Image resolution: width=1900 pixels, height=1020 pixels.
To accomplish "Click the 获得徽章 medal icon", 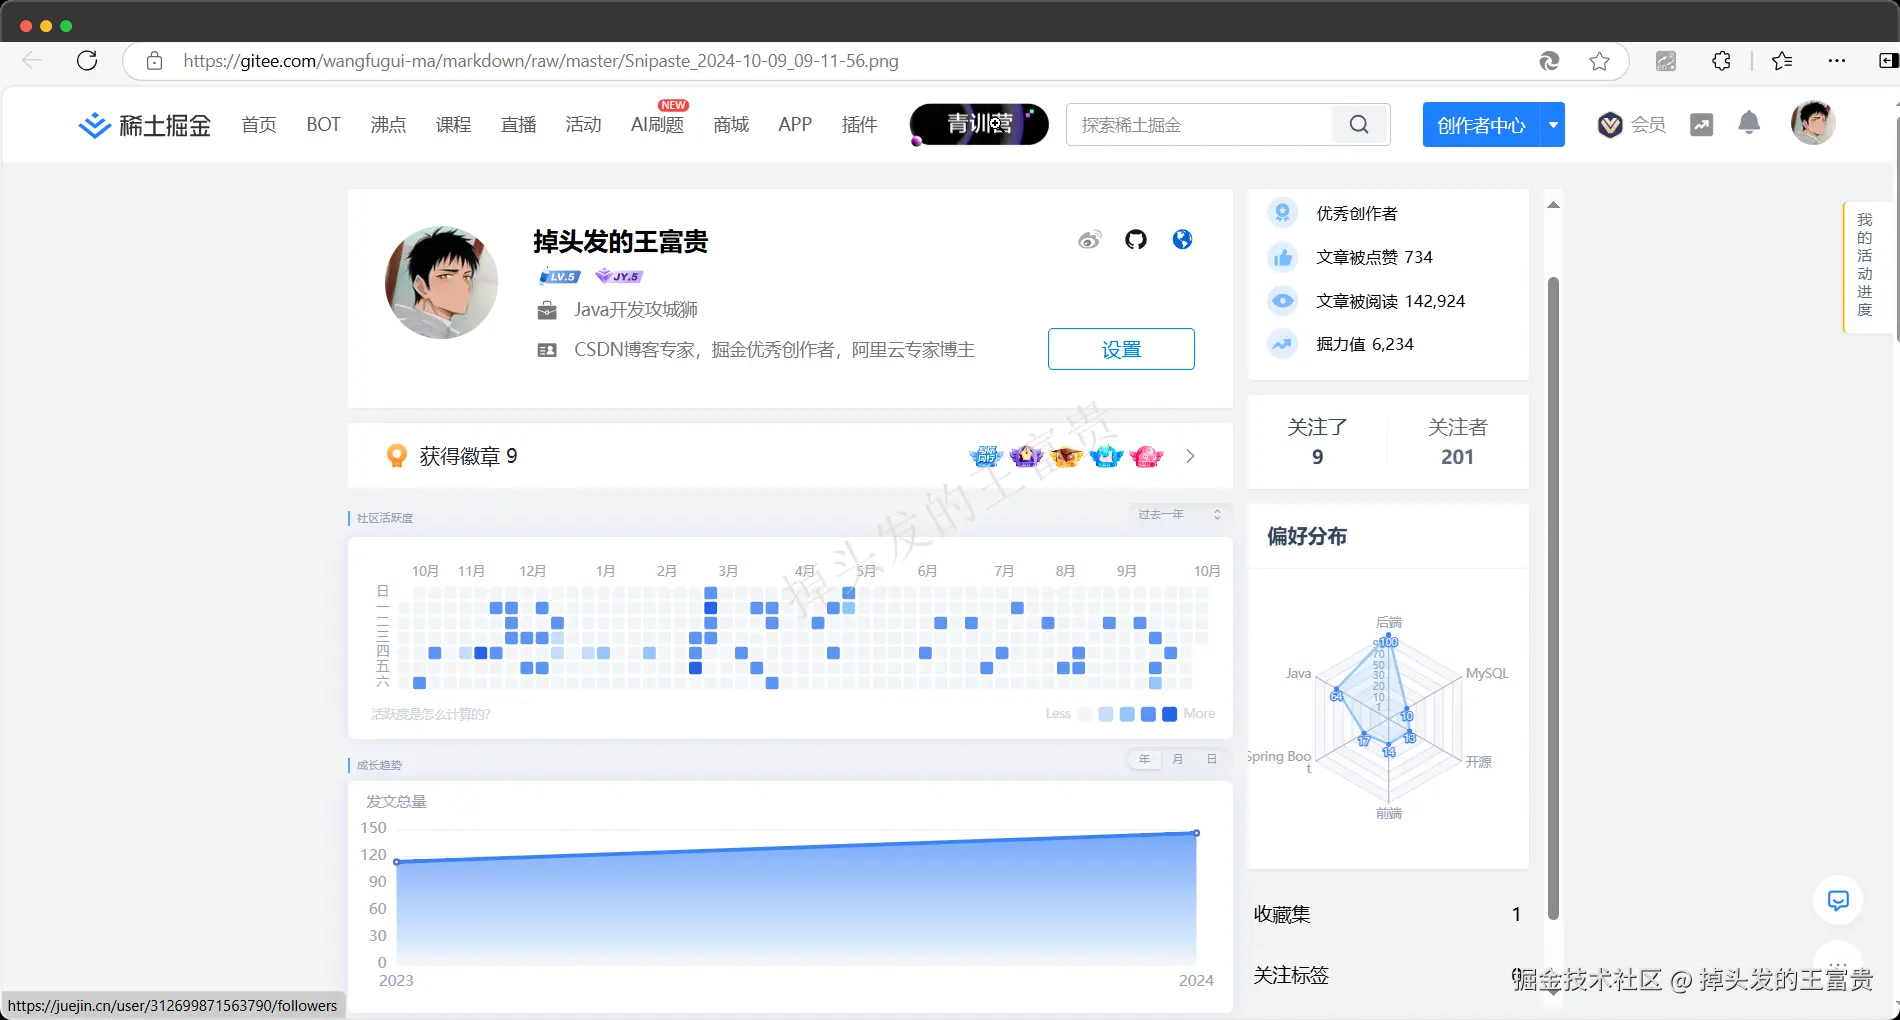I will (397, 456).
